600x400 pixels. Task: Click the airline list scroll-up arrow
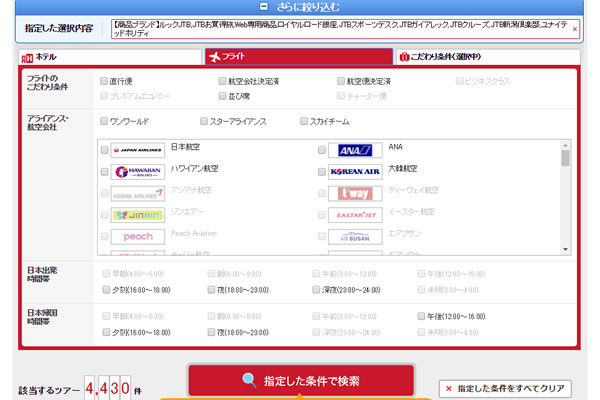pyautogui.click(x=565, y=144)
